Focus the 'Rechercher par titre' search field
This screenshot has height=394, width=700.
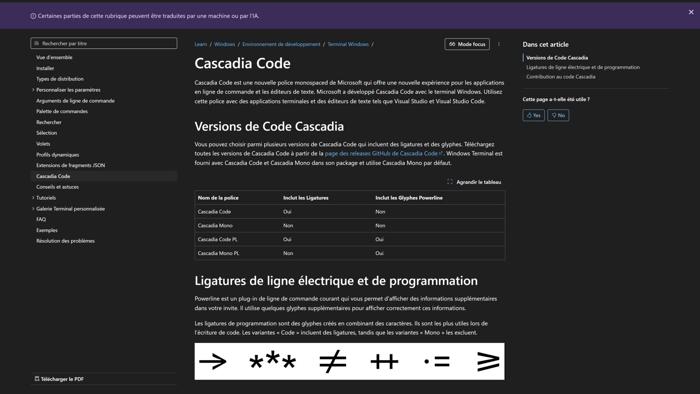[104, 43]
